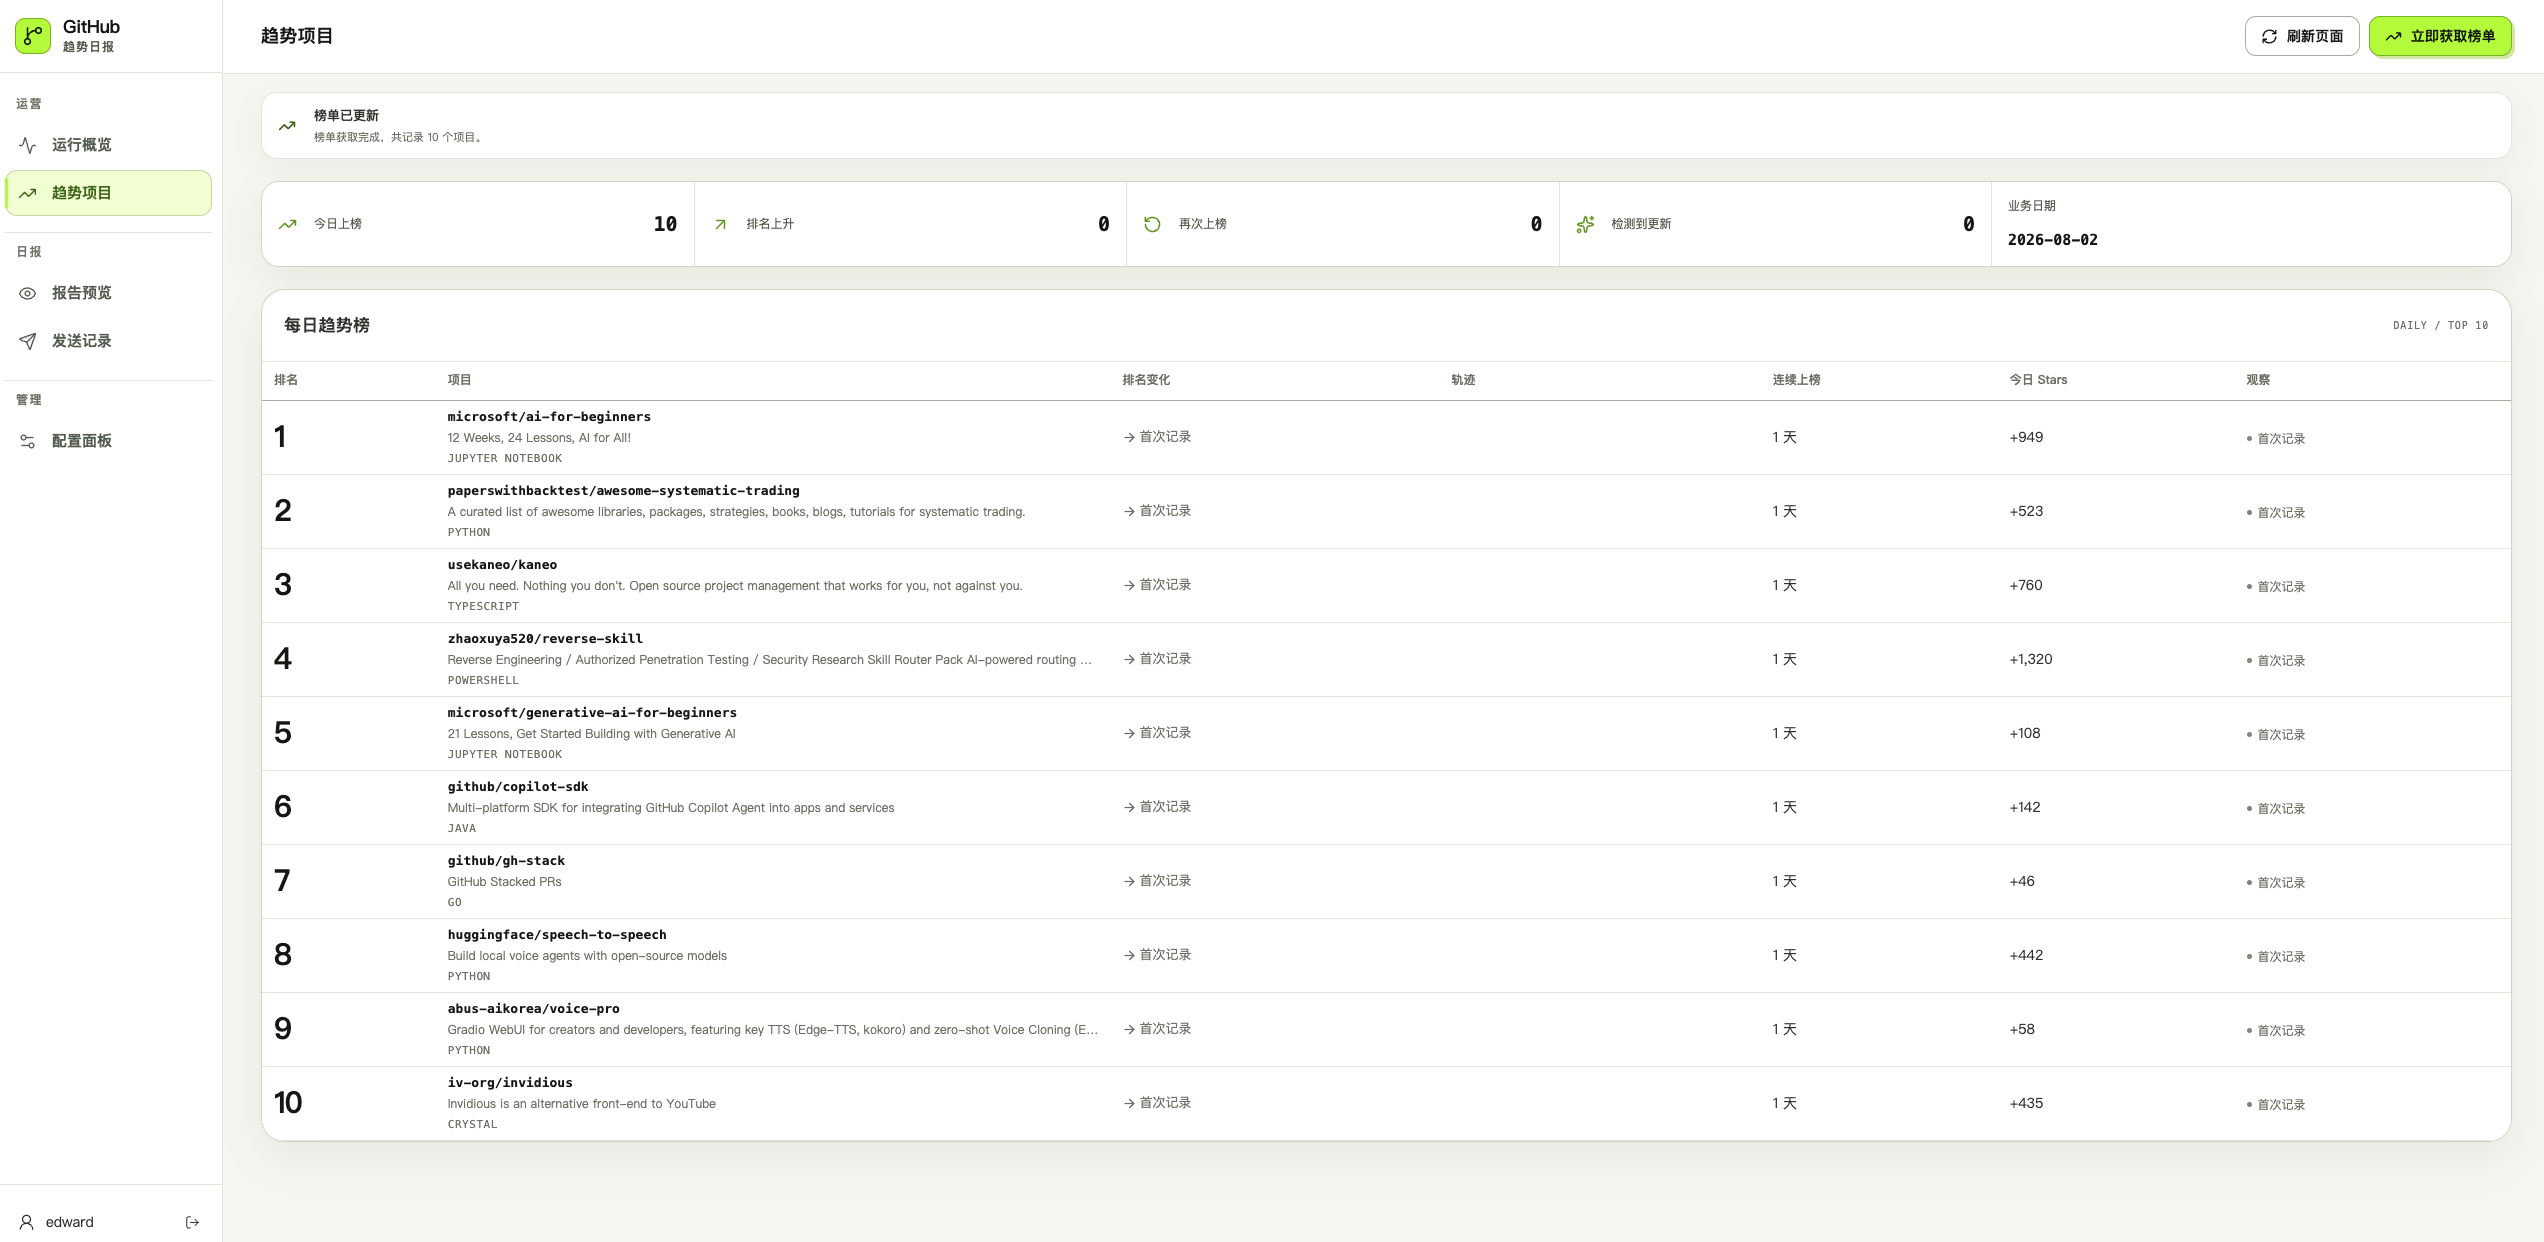Screen dimensions: 2544x1242
Task: Select the 趋势项目 sidebar item
Action: [x=109, y=193]
